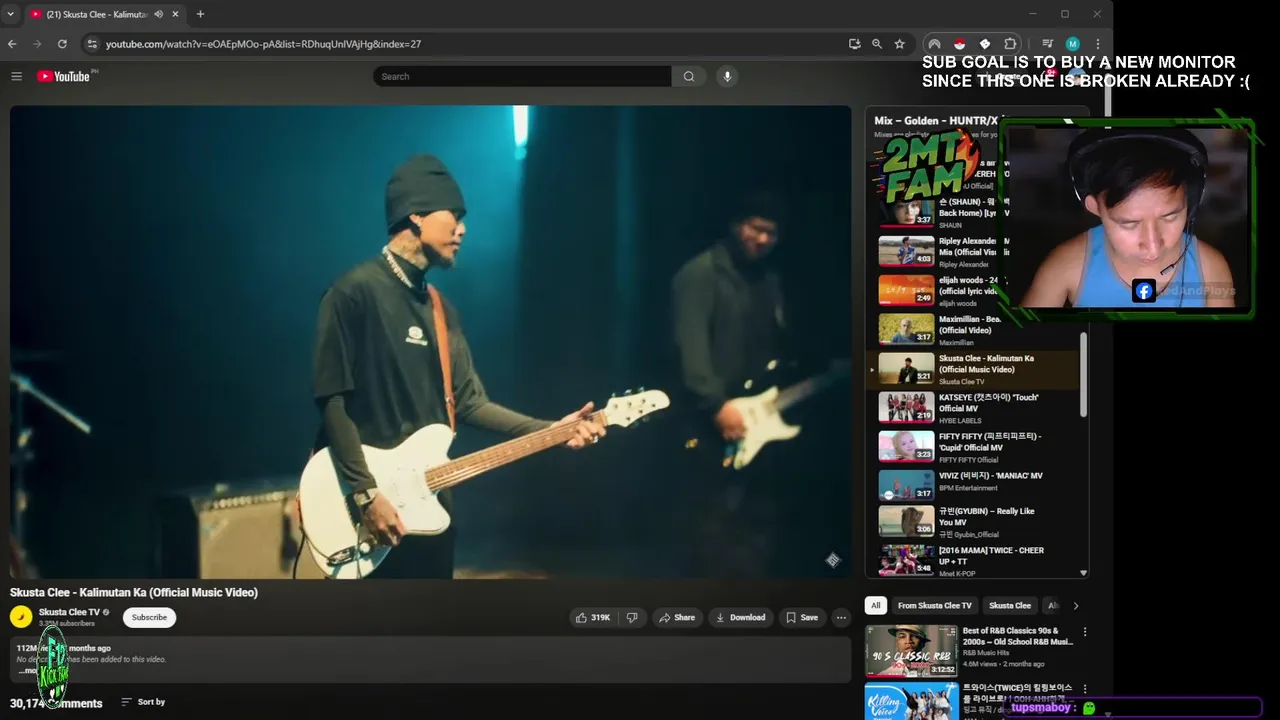
Task: Open a new browser tab
Action: tap(200, 14)
